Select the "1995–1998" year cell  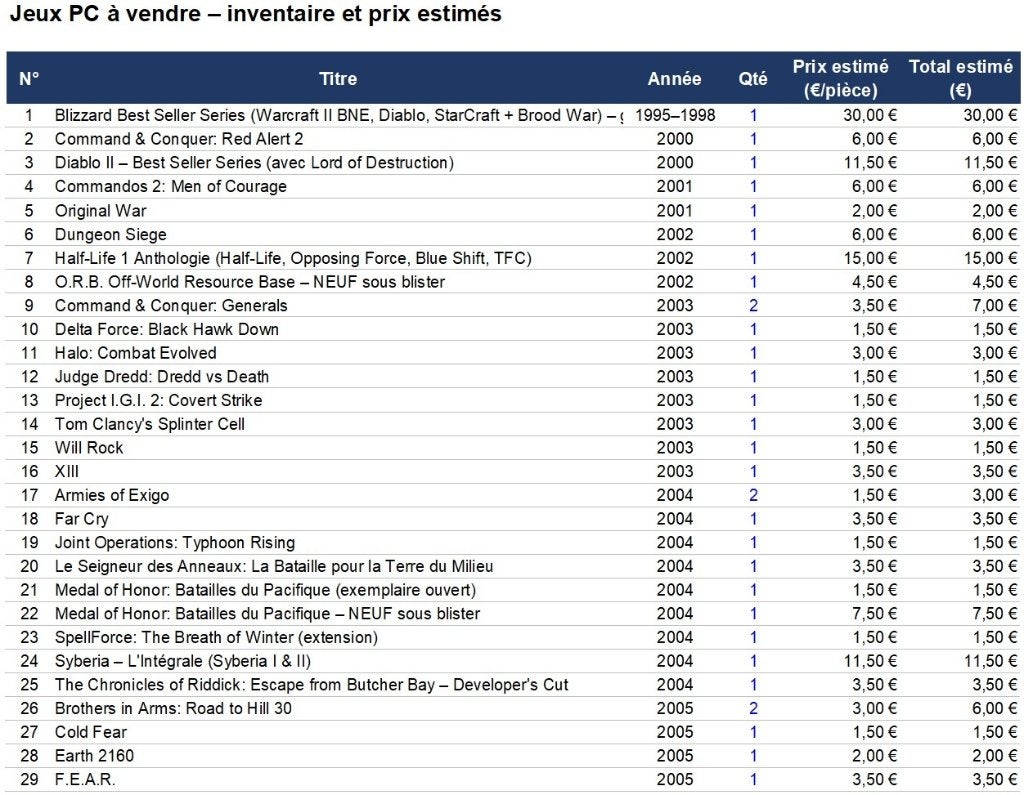point(675,116)
